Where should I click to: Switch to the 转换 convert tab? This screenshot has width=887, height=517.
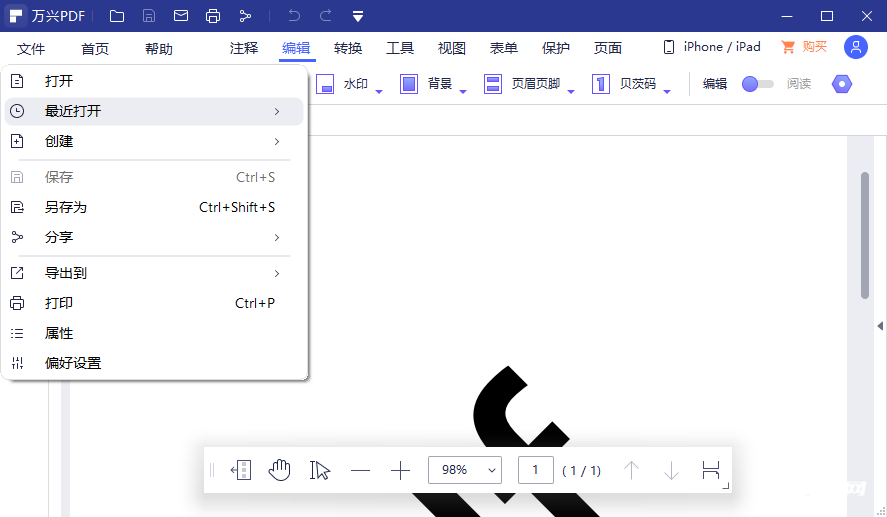pyautogui.click(x=348, y=48)
